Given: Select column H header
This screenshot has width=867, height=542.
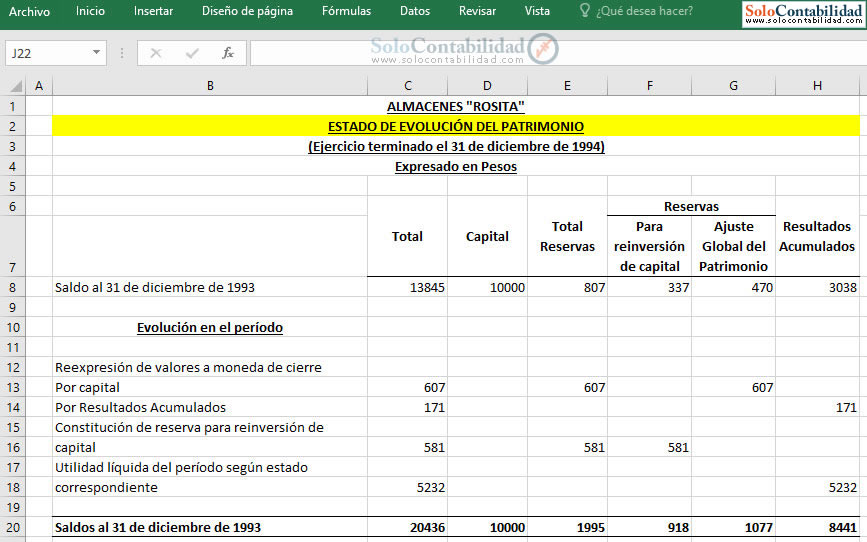Looking at the screenshot, I should (x=817, y=86).
